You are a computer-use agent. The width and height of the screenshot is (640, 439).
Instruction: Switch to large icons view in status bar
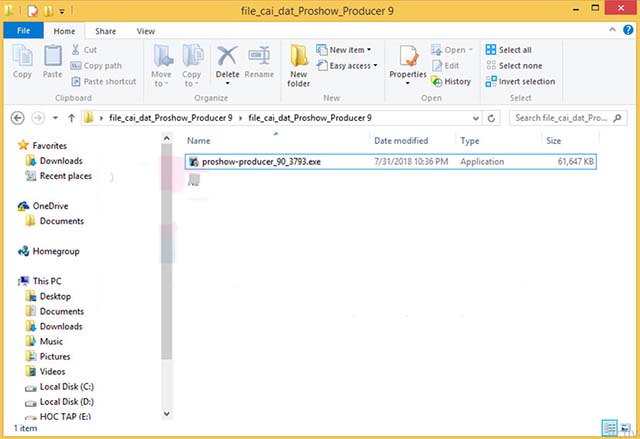(x=625, y=428)
